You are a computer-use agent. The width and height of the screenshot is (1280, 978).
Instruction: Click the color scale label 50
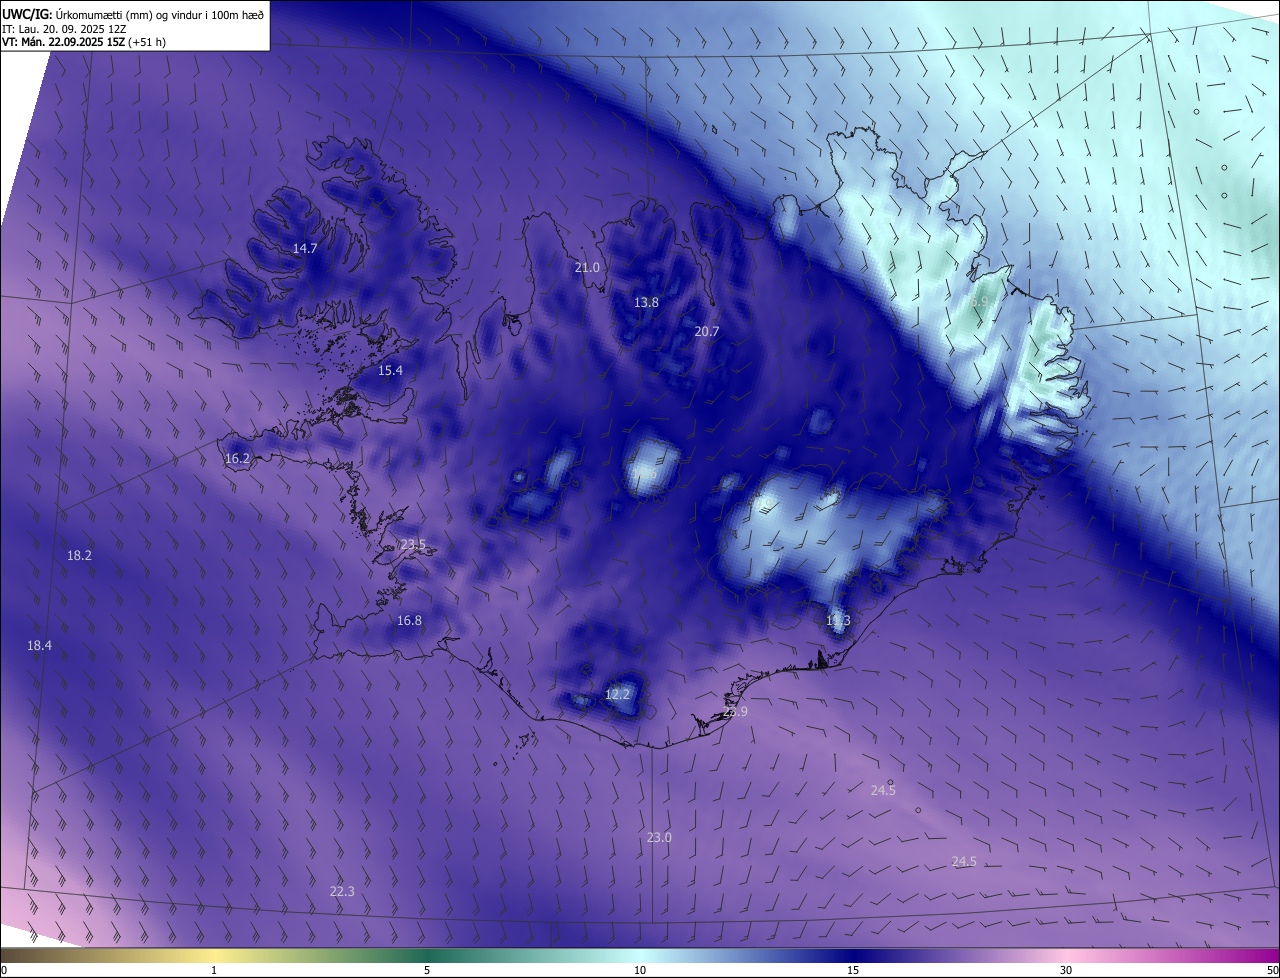pyautogui.click(x=1273, y=970)
